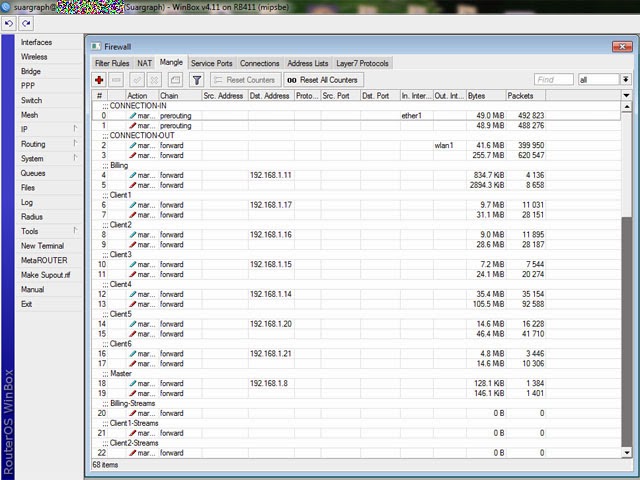Select the ether1 in-interface cell
Screen dimensions: 640x480
(x=416, y=116)
